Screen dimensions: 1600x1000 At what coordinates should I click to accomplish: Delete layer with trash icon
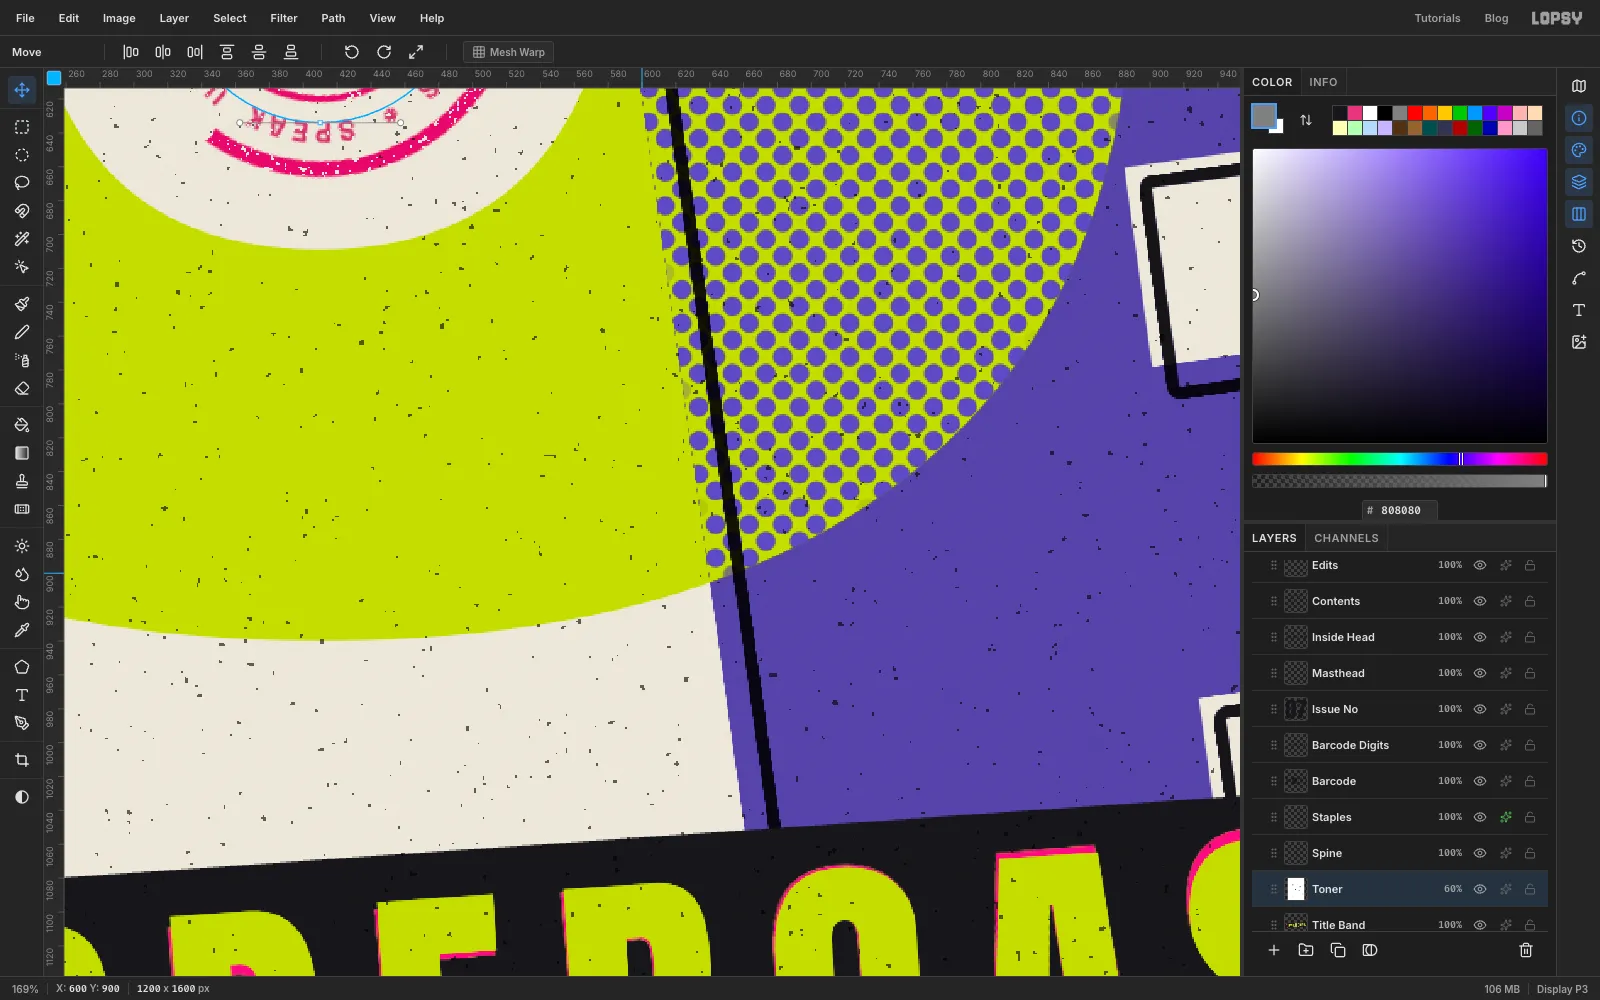pyautogui.click(x=1526, y=950)
